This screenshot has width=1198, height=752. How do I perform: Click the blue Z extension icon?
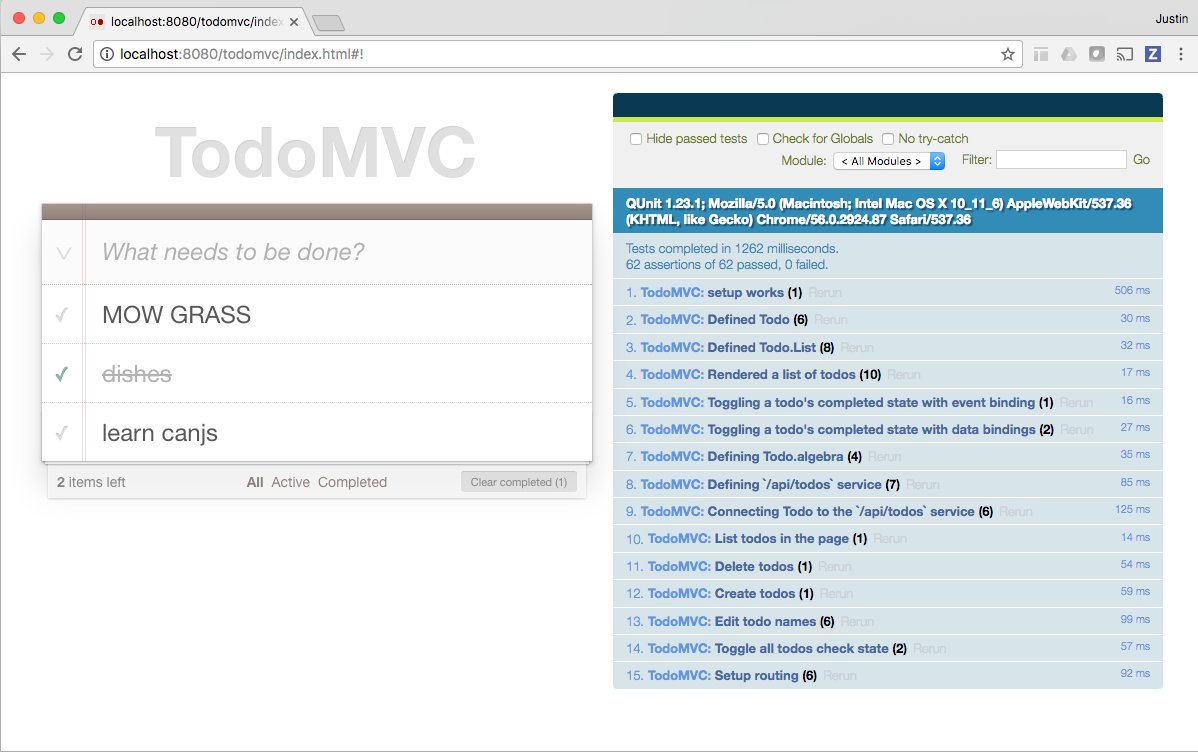(x=1153, y=54)
